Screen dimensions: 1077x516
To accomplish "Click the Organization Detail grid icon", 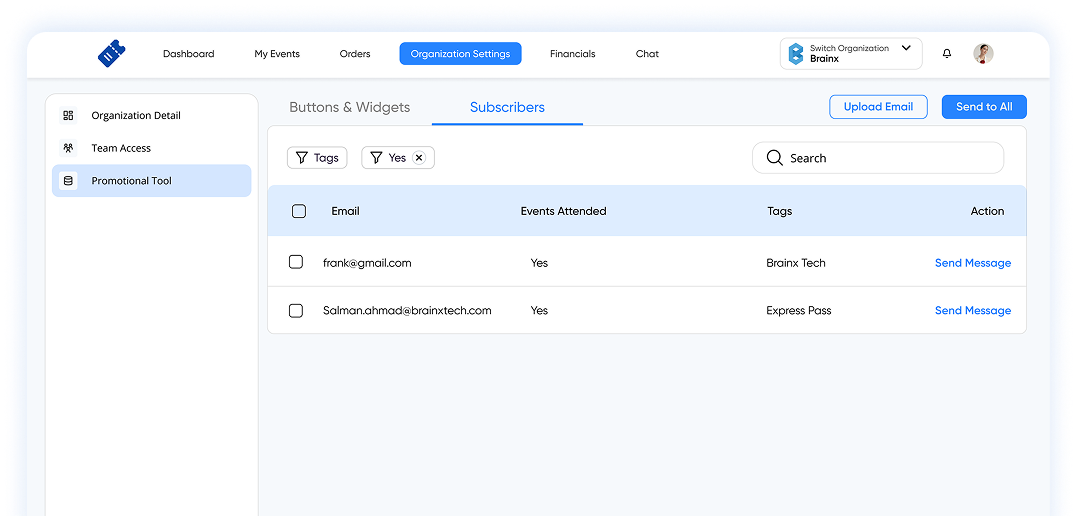I will [x=68, y=115].
